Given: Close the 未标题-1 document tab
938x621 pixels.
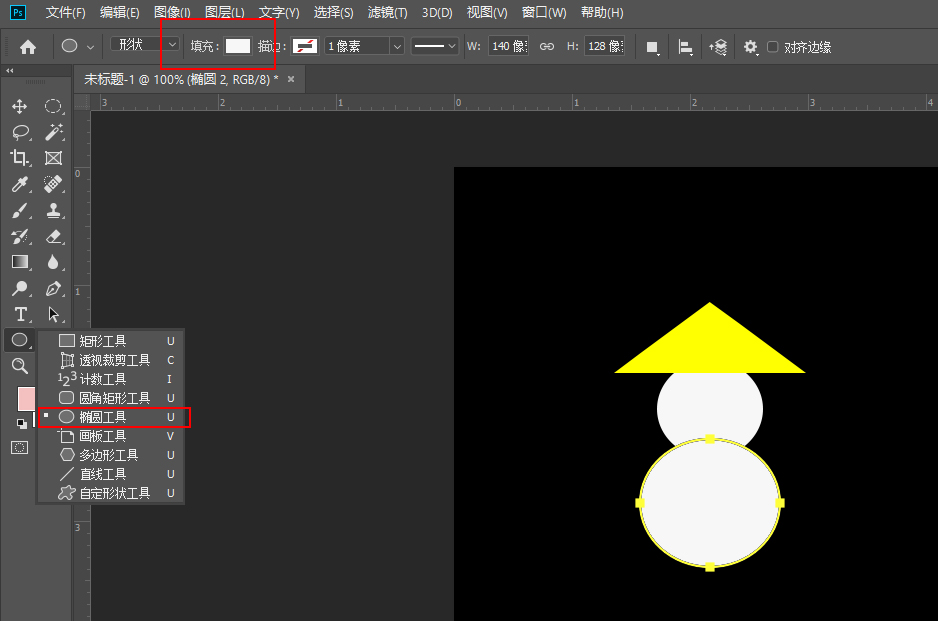Looking at the screenshot, I should pyautogui.click(x=291, y=79).
